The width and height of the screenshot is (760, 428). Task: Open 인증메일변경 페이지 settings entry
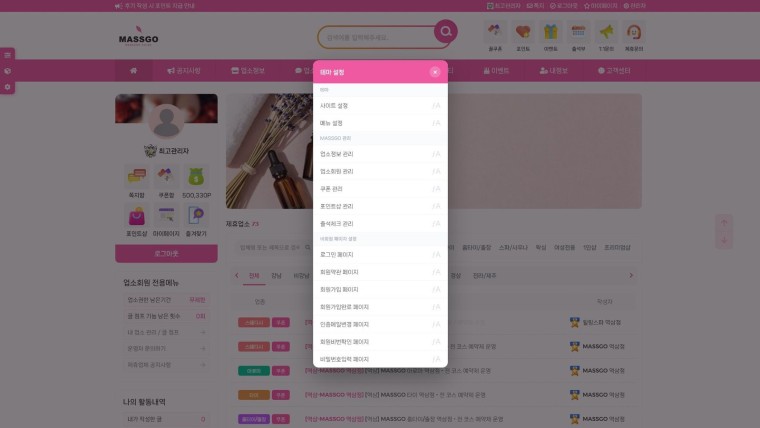tap(380, 325)
